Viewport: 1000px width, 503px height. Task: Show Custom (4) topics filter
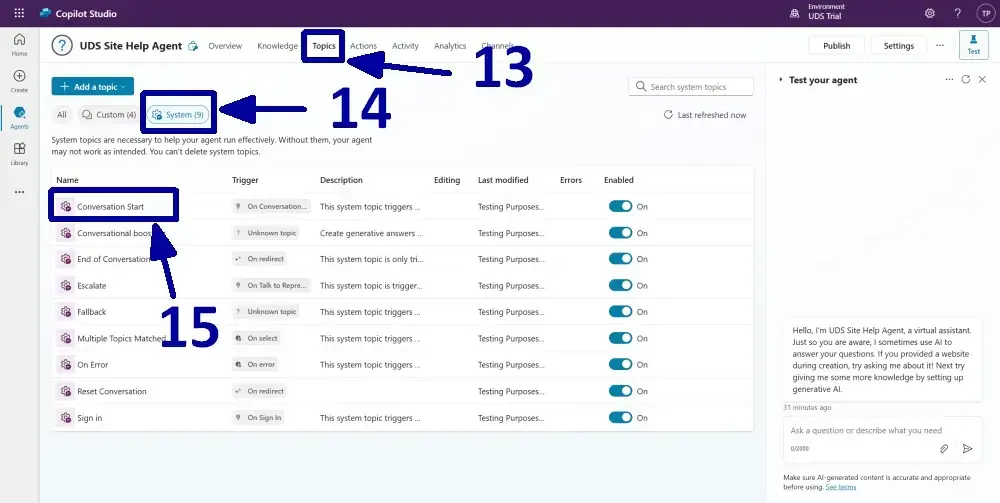click(x=108, y=115)
